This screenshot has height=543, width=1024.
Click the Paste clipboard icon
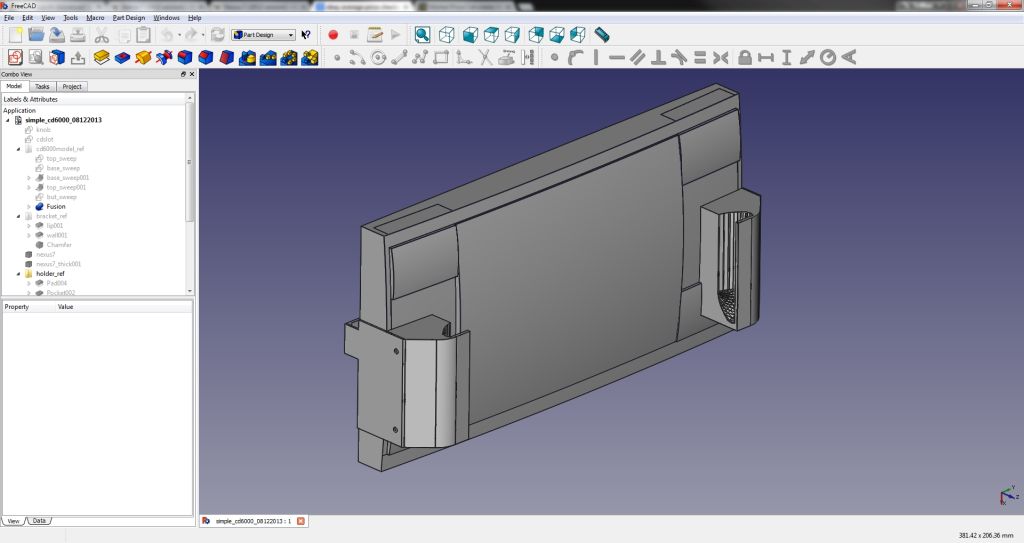coord(143,35)
